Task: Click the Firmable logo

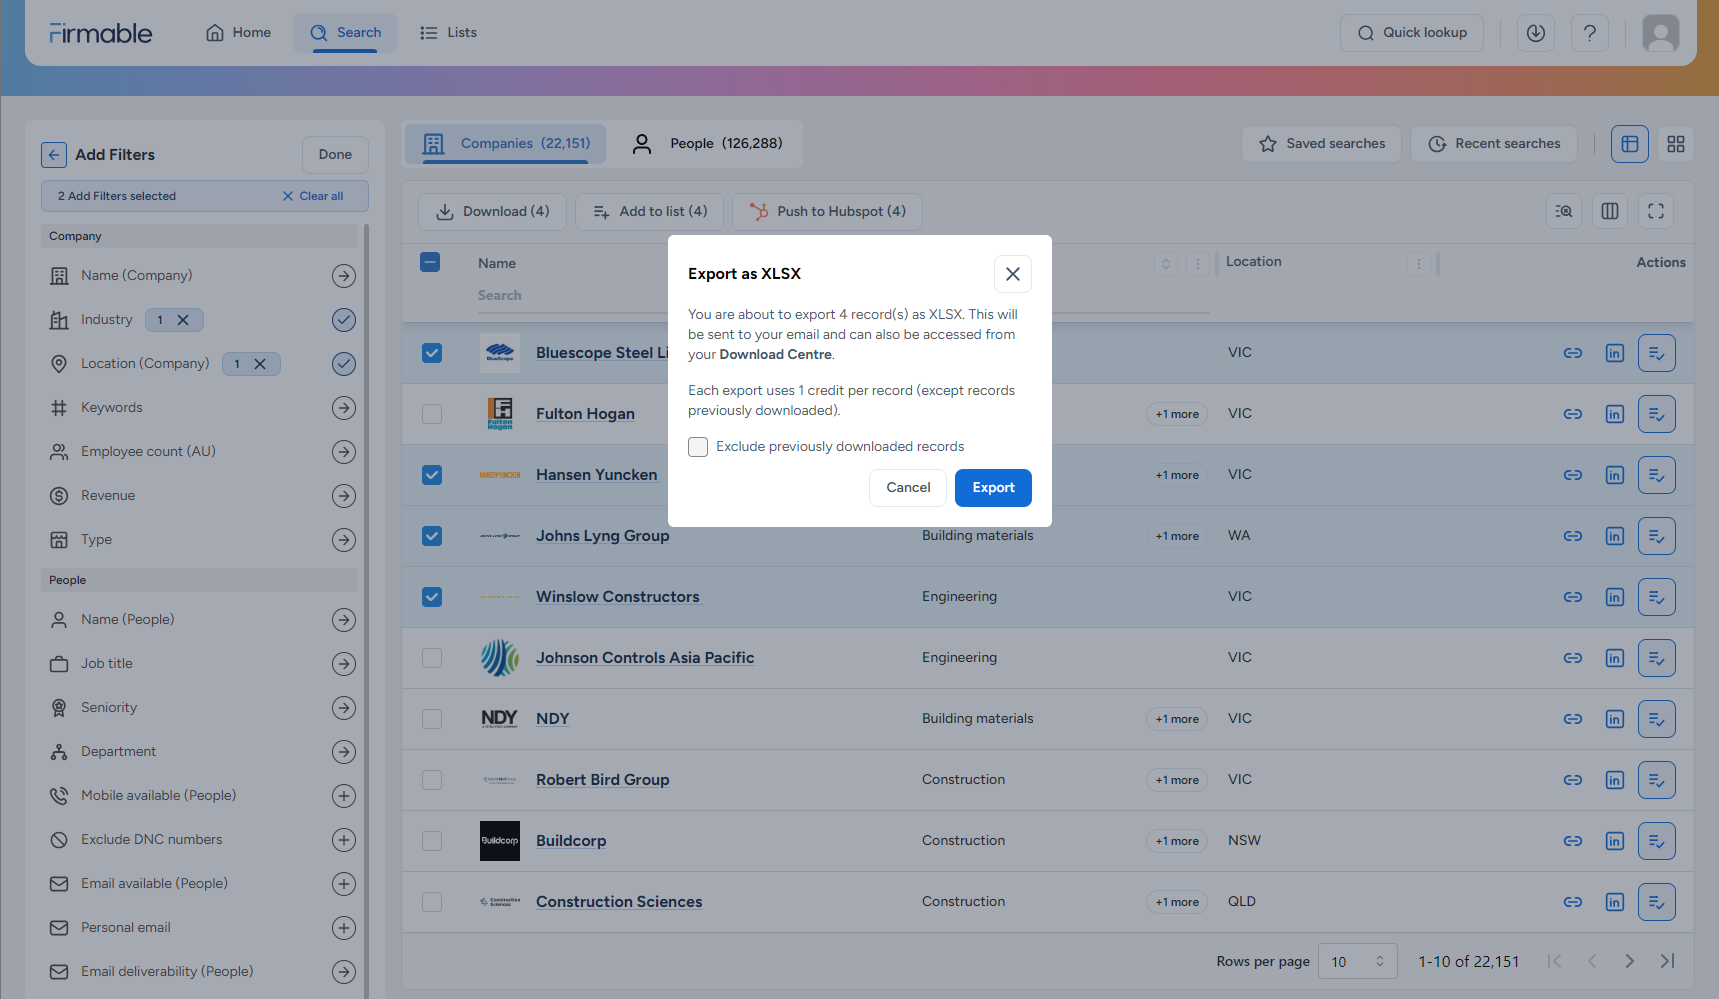Action: 101,33
